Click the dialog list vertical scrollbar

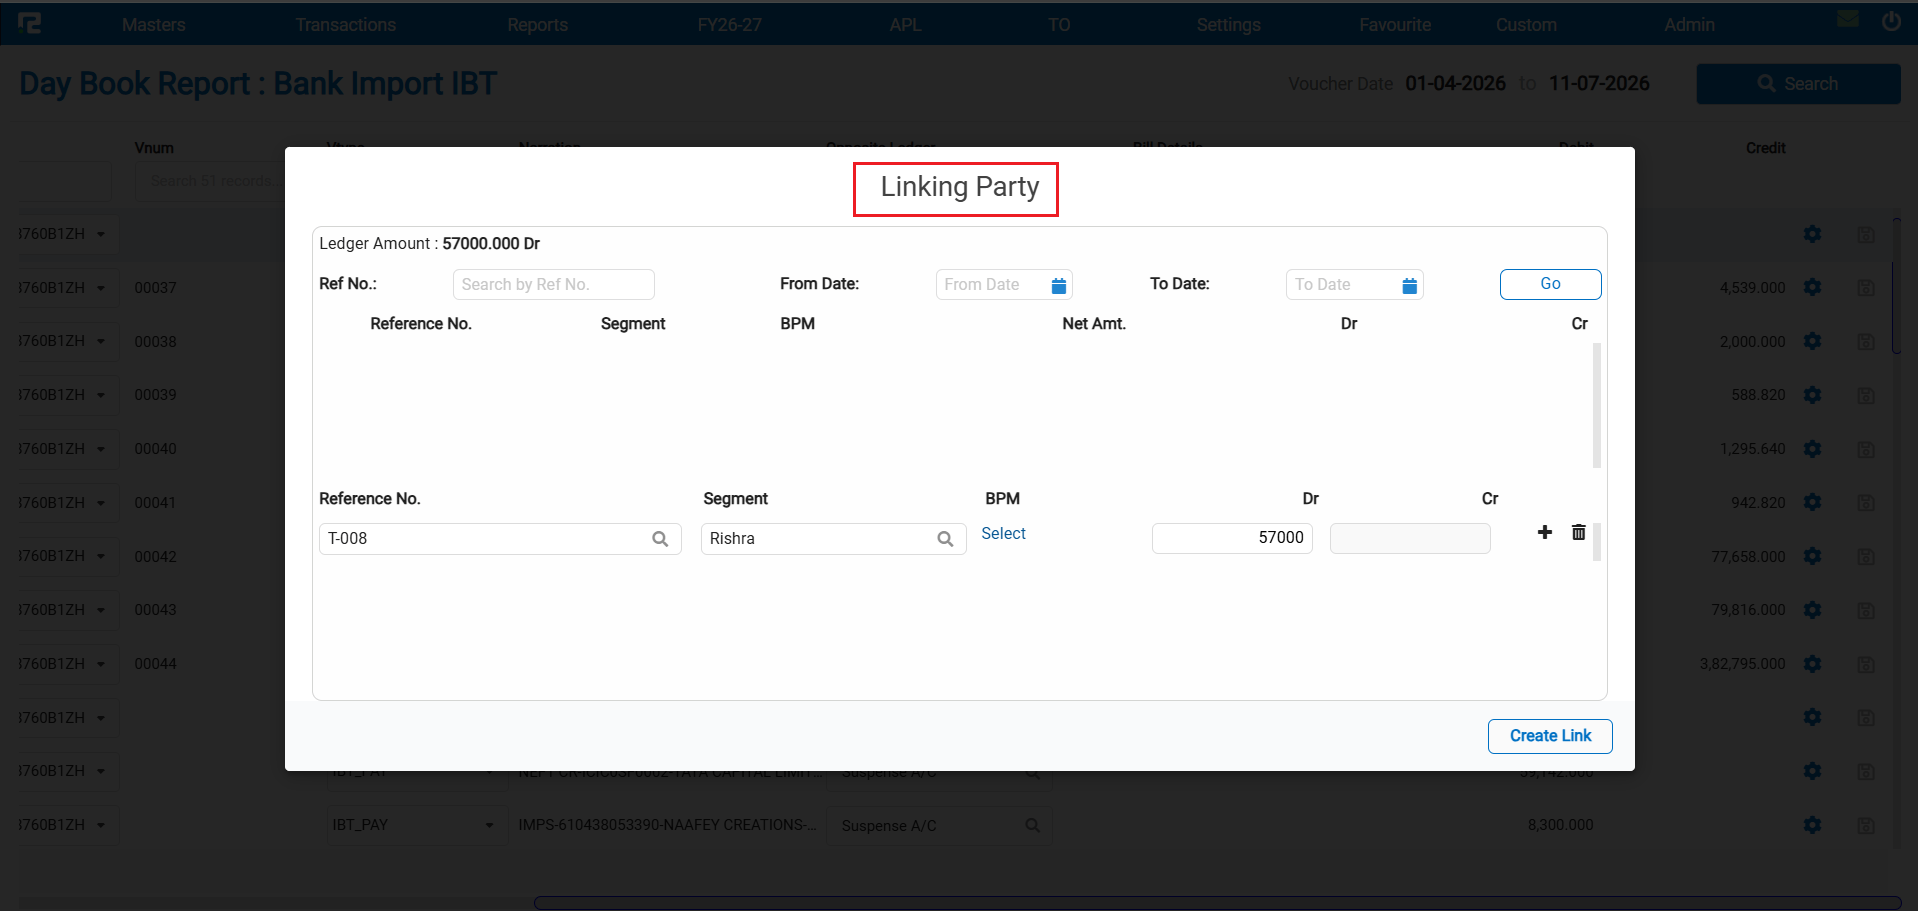pyautogui.click(x=1597, y=405)
